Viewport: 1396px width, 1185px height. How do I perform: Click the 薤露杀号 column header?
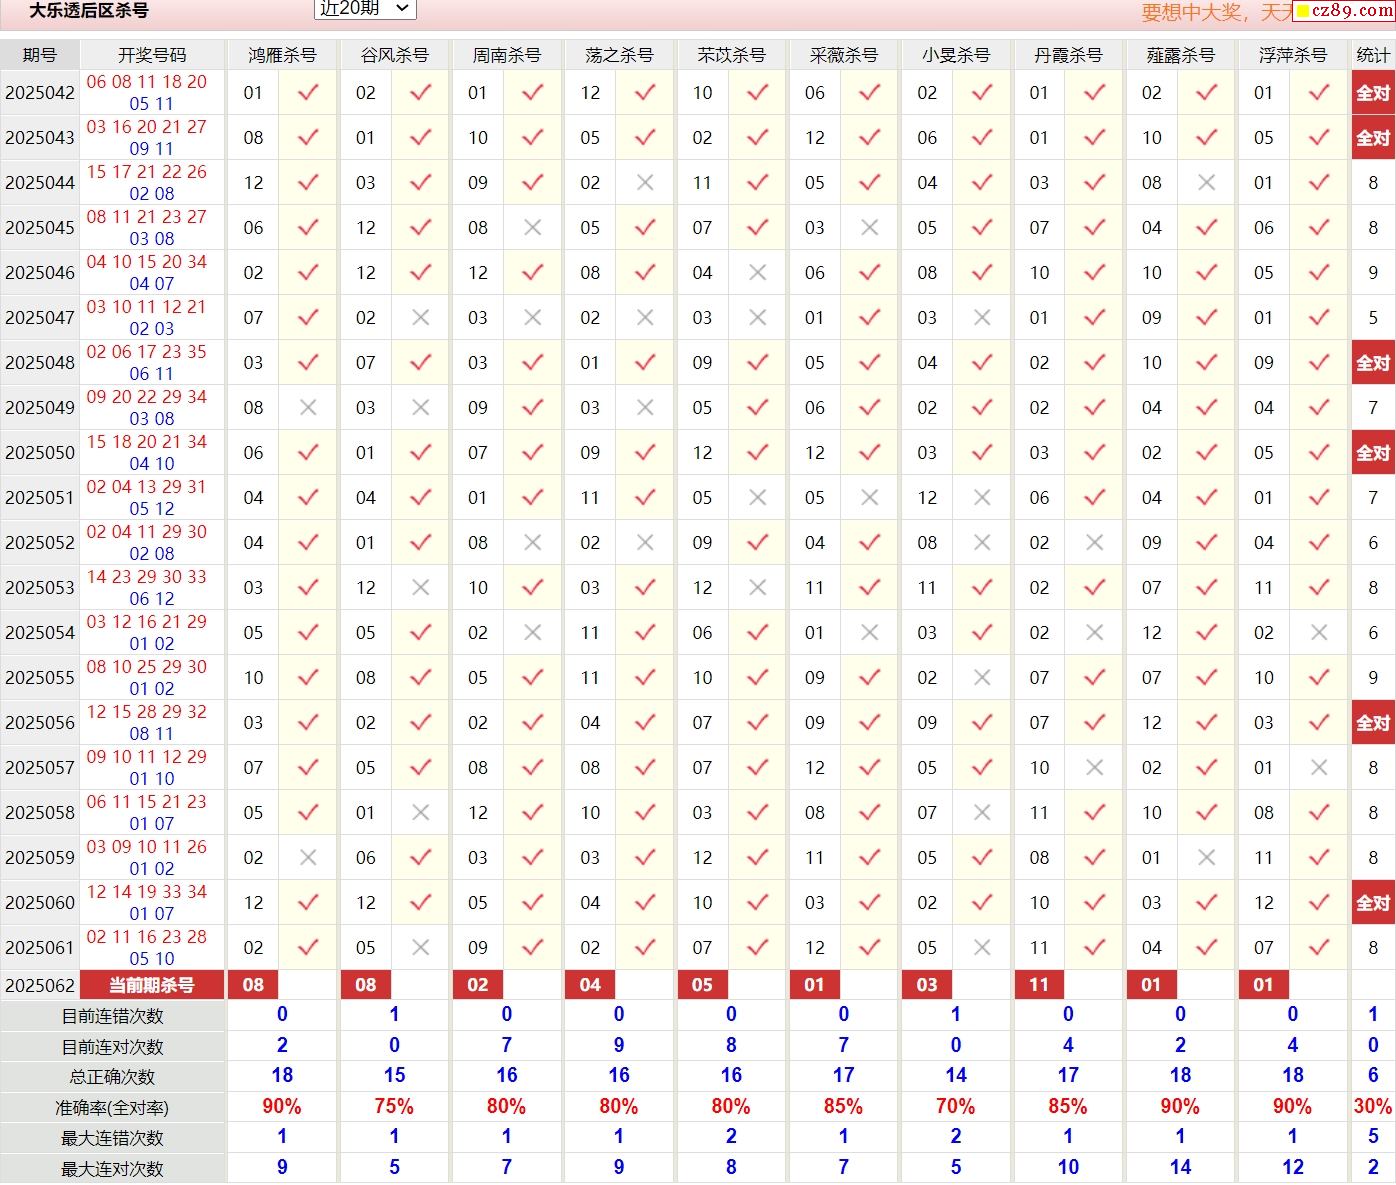pos(1180,55)
